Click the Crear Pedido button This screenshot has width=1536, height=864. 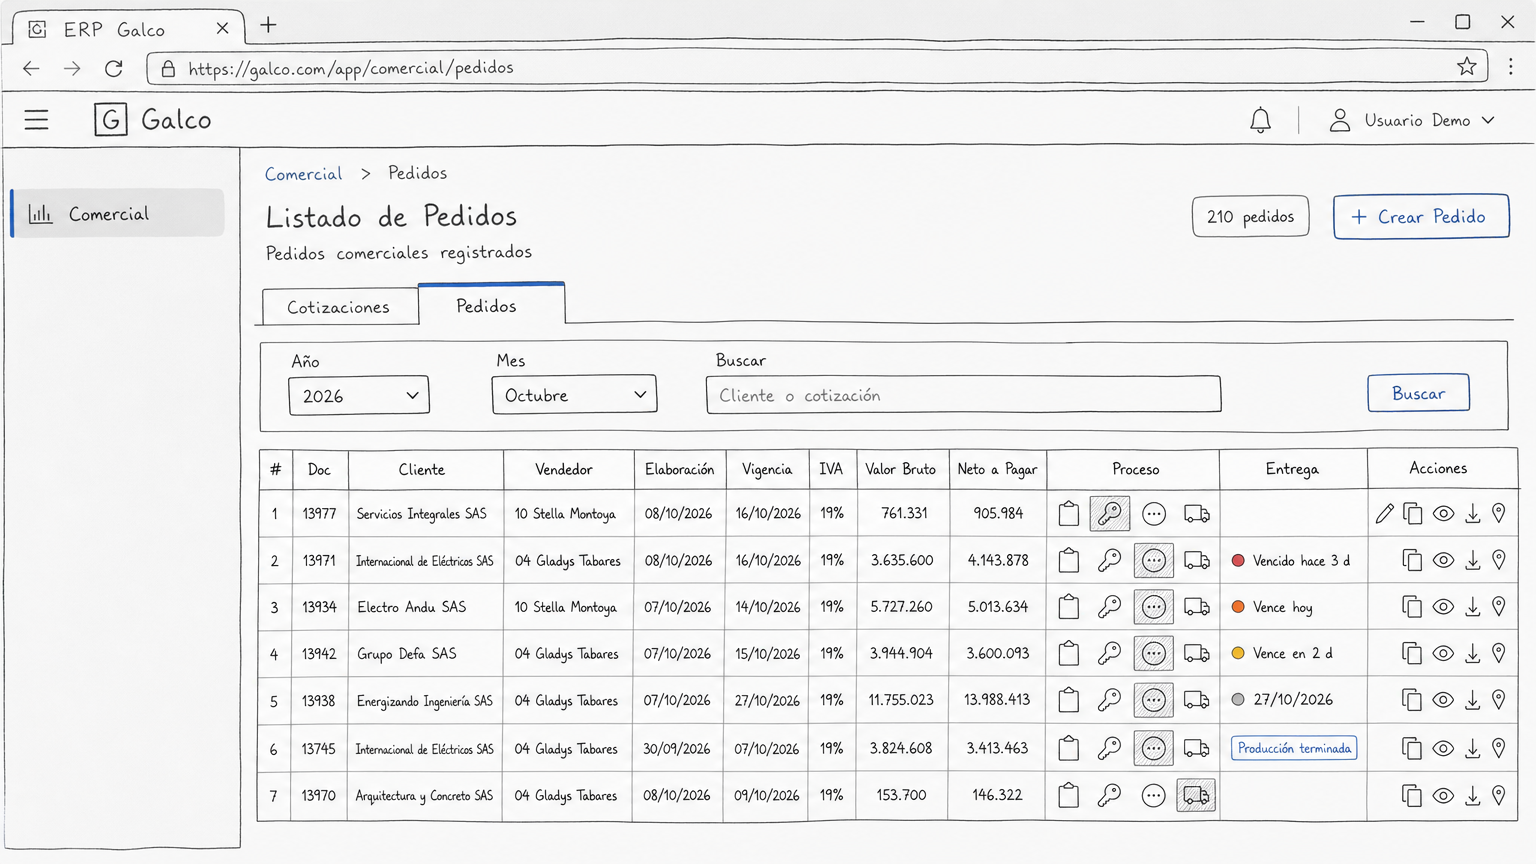coord(1420,216)
